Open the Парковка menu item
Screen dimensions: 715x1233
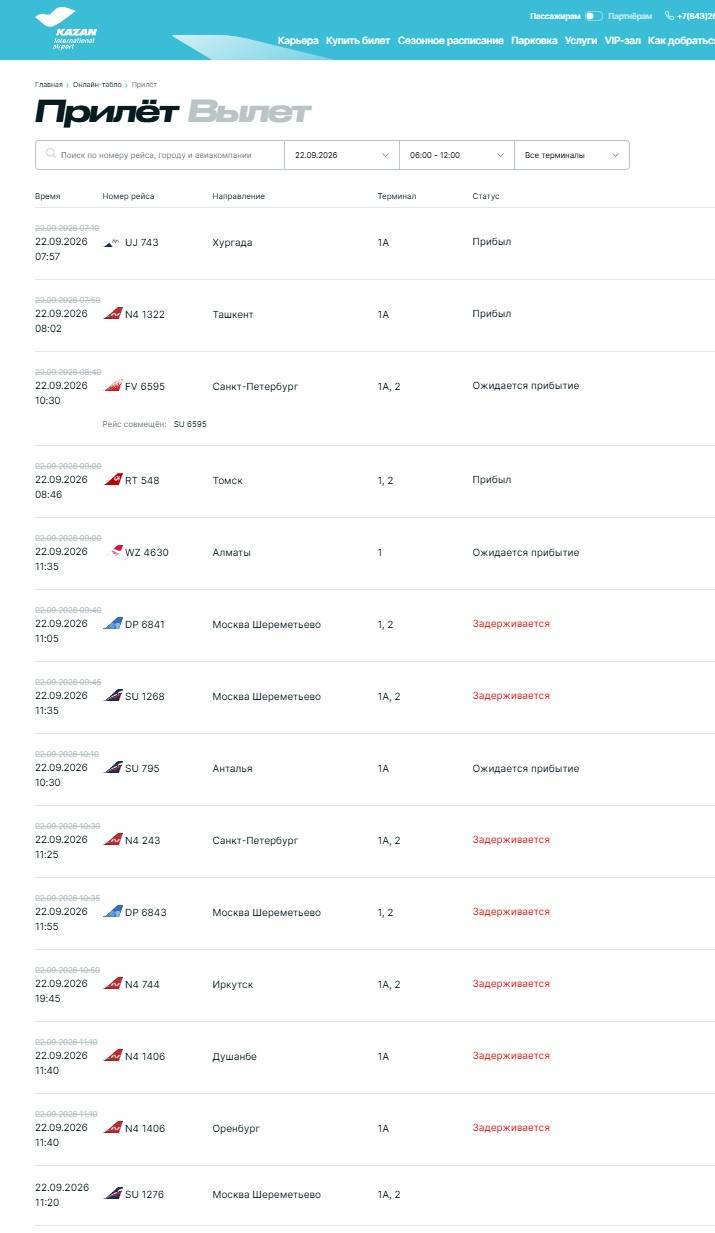point(534,41)
